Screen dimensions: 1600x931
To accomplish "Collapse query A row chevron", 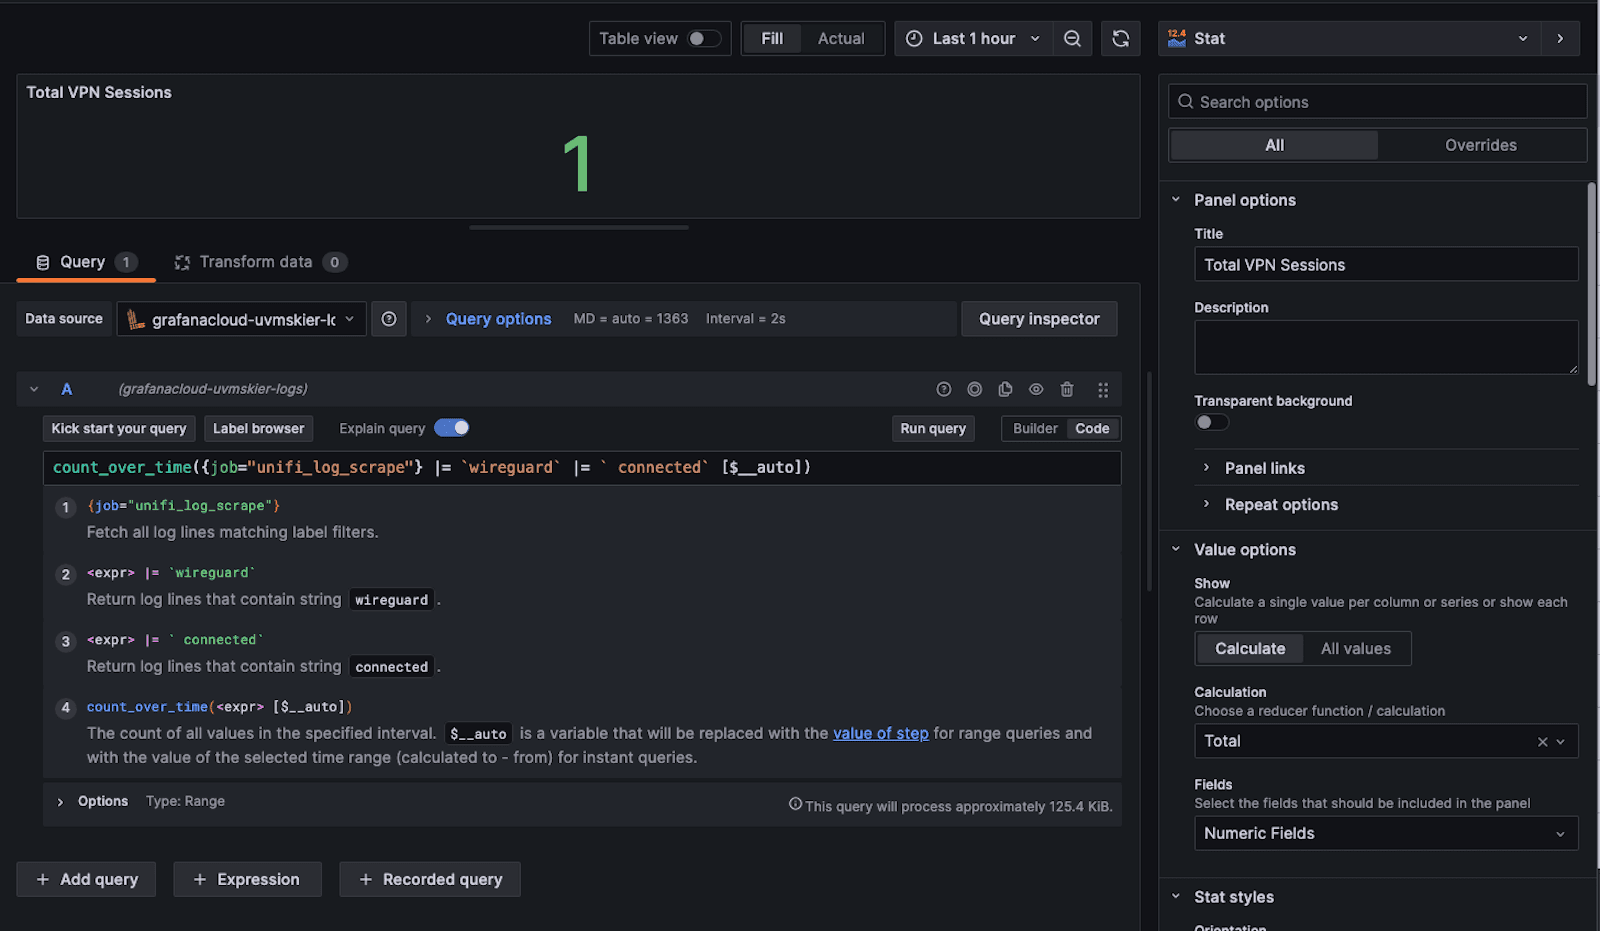I will coord(34,389).
